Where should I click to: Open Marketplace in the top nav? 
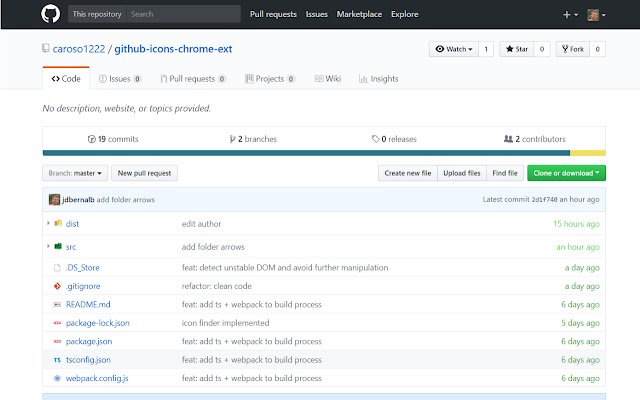(x=359, y=14)
